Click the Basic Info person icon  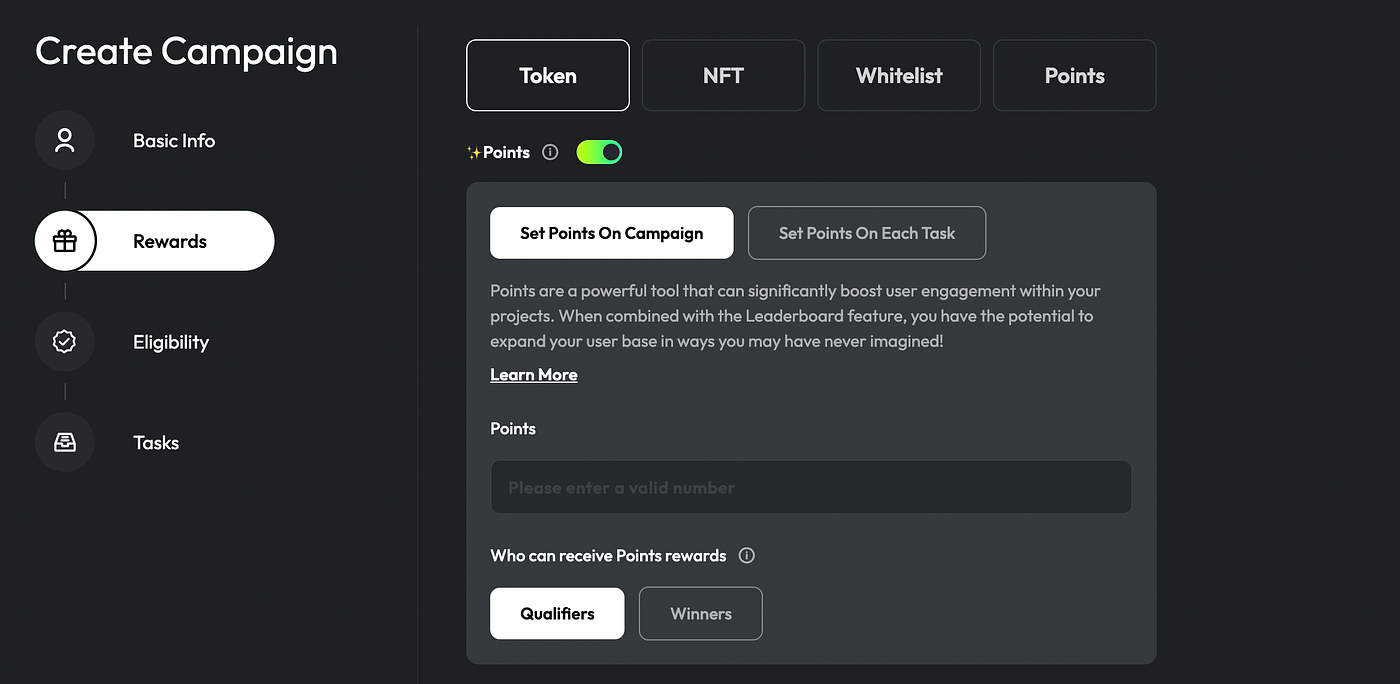pos(65,141)
